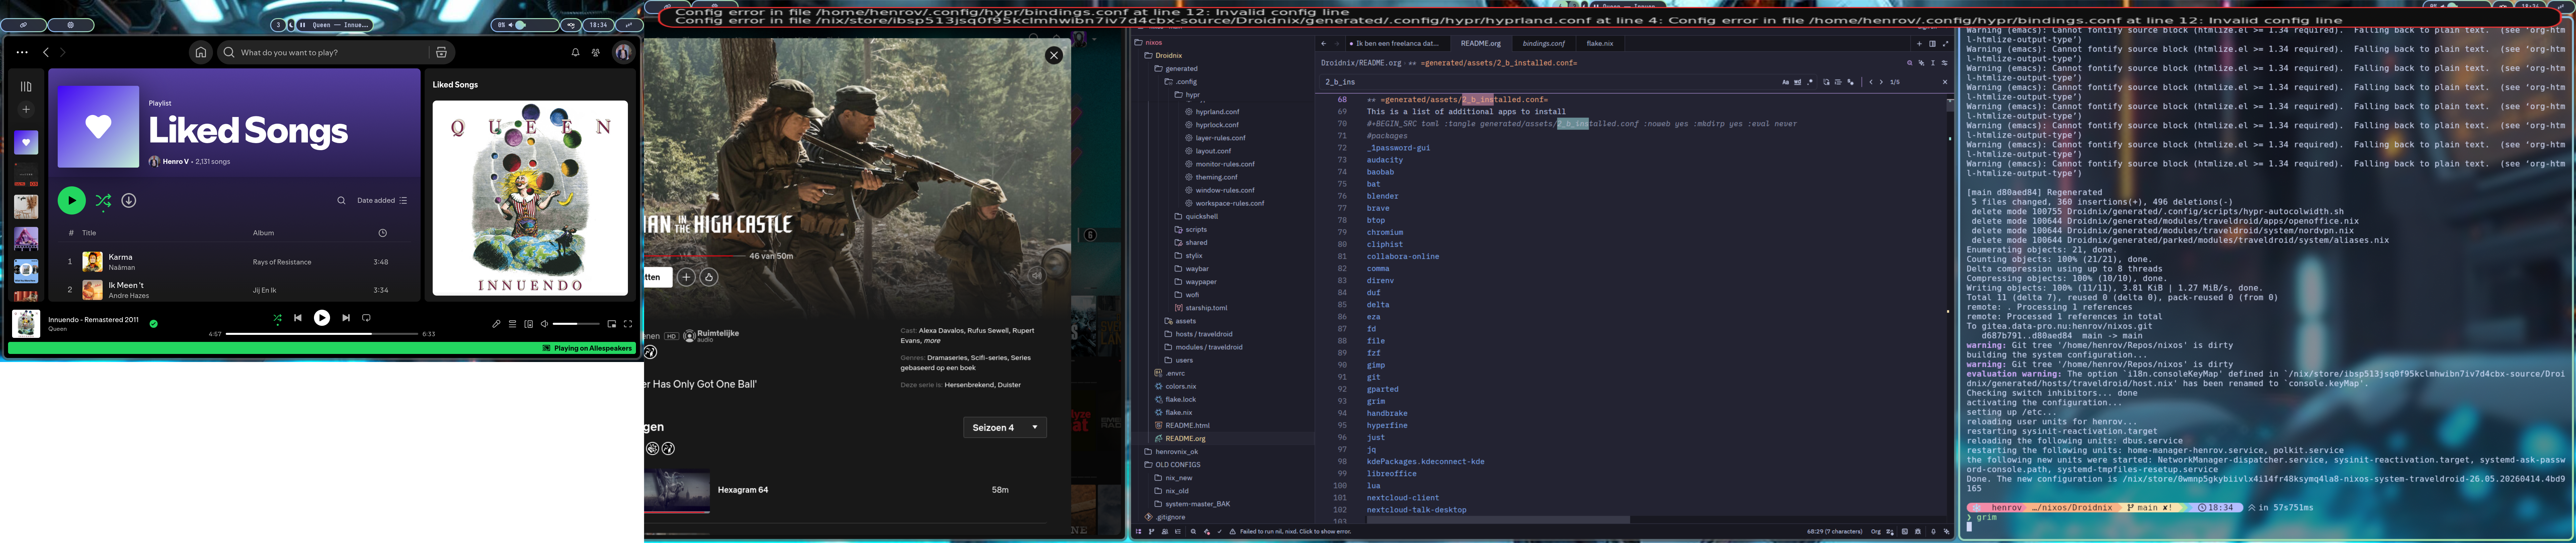2576x543 pixels.
Task: Toggle repeat in Spotify player
Action: click(366, 318)
